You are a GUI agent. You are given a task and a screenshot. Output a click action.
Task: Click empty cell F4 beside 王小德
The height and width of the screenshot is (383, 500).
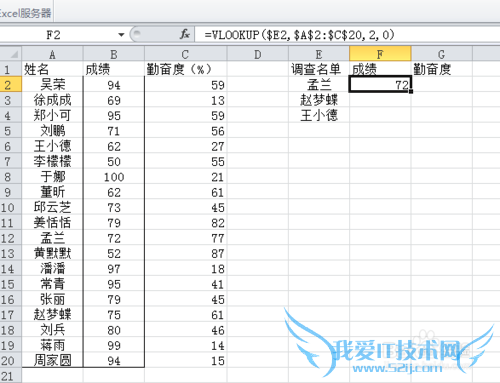pos(380,115)
